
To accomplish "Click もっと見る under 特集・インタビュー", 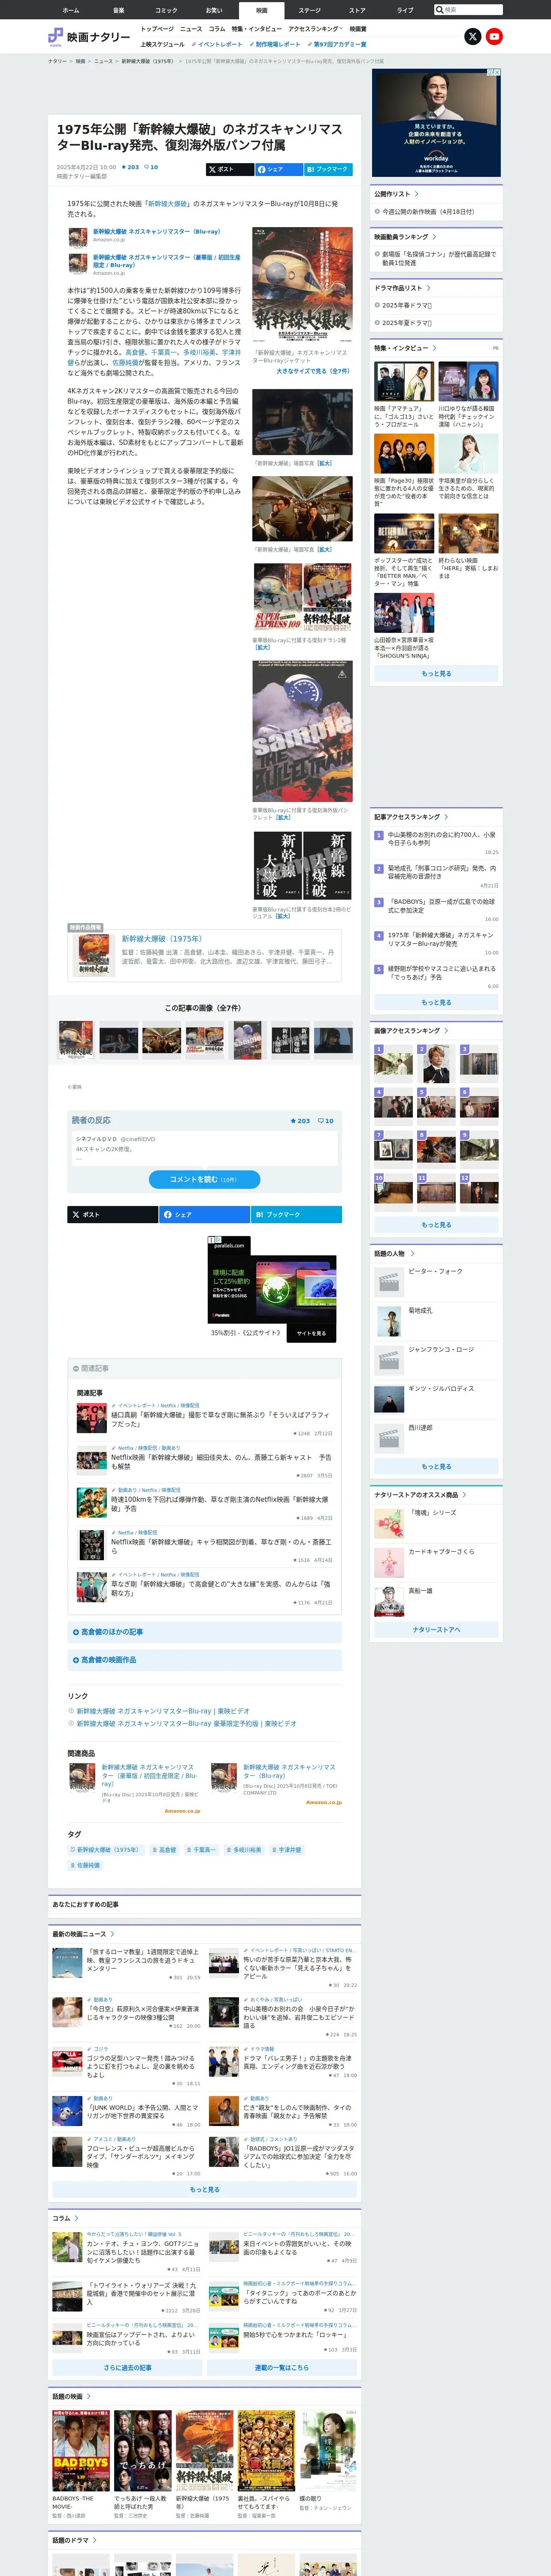I will 436,674.
